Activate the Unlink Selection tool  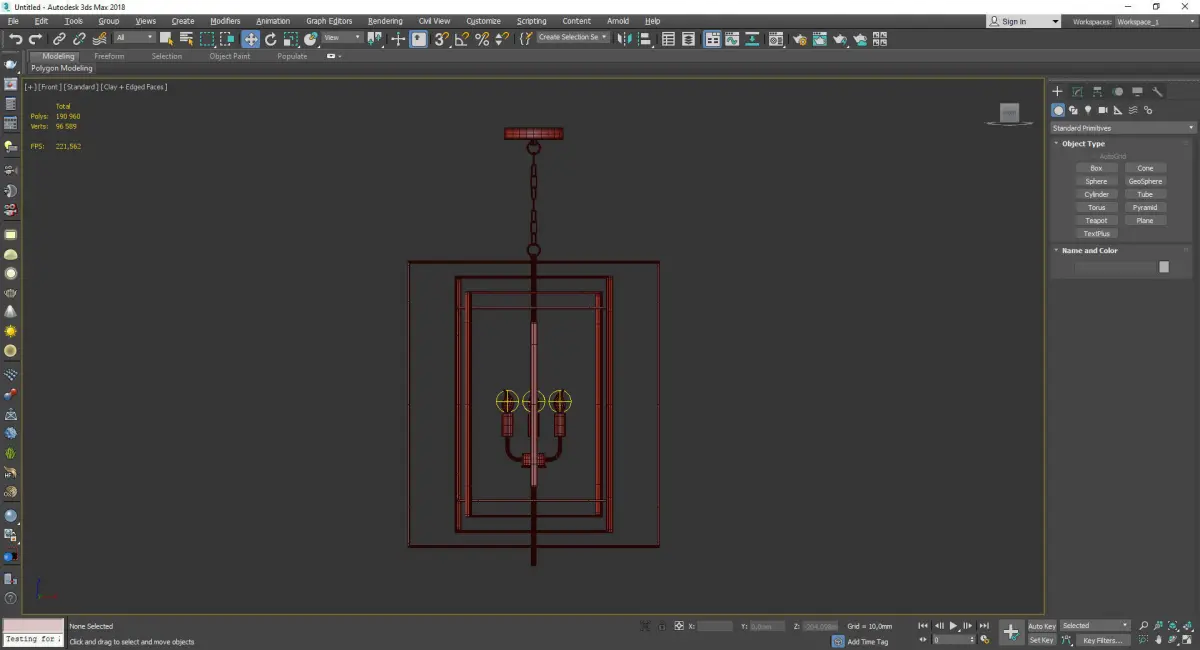[79, 39]
